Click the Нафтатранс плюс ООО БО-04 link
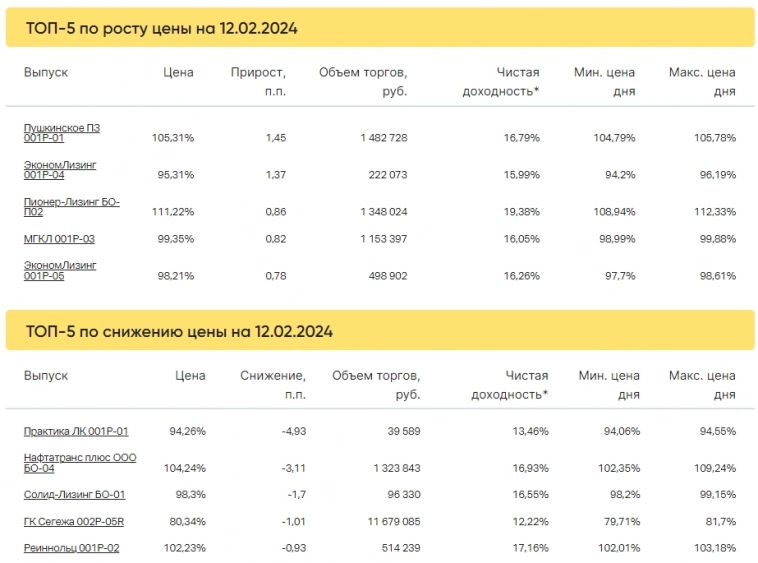The height and width of the screenshot is (563, 758). click(x=80, y=463)
